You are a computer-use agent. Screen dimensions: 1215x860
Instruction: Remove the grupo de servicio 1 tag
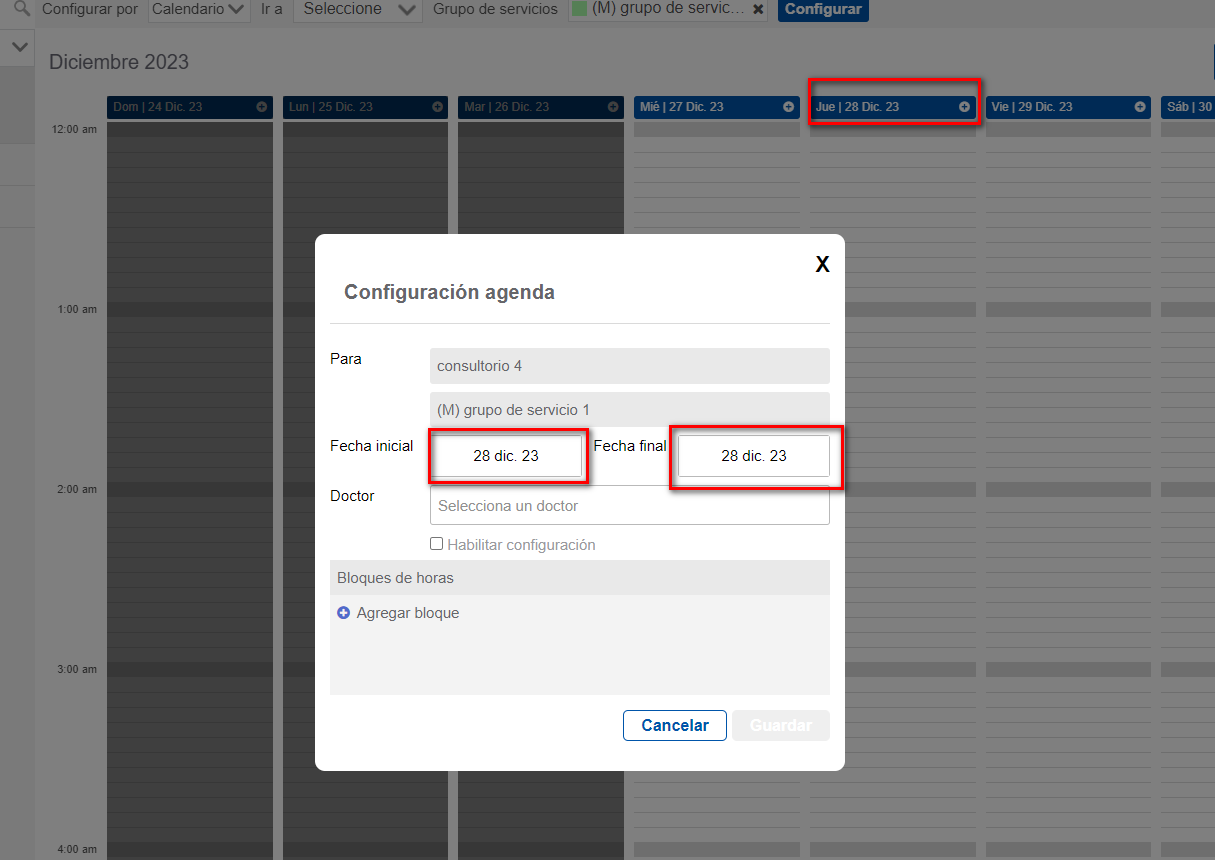tap(758, 10)
